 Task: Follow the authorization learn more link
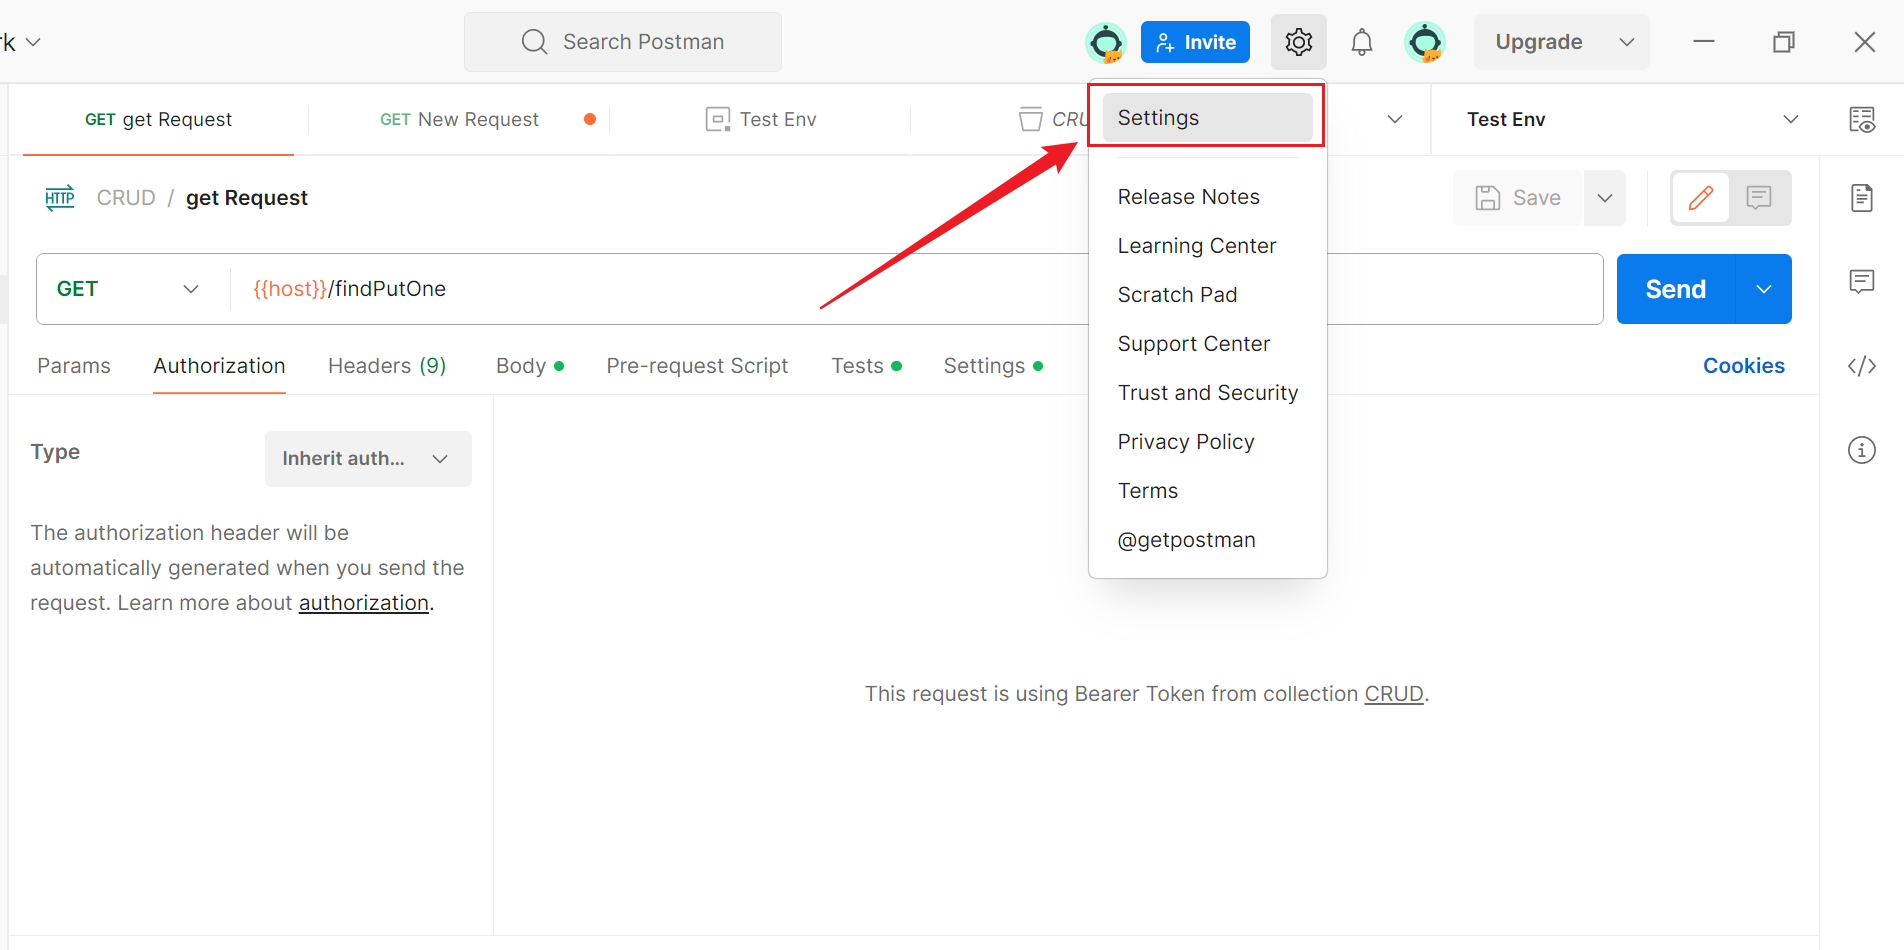(364, 603)
